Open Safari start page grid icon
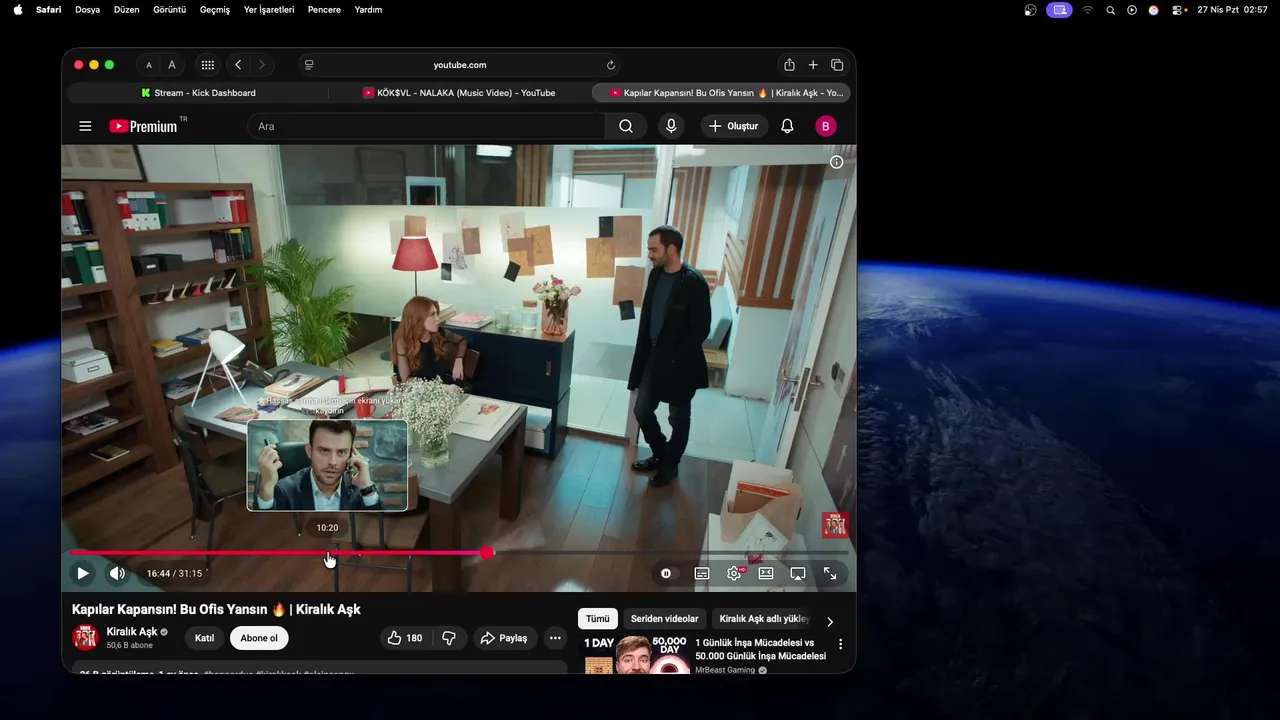The width and height of the screenshot is (1280, 720). click(208, 65)
